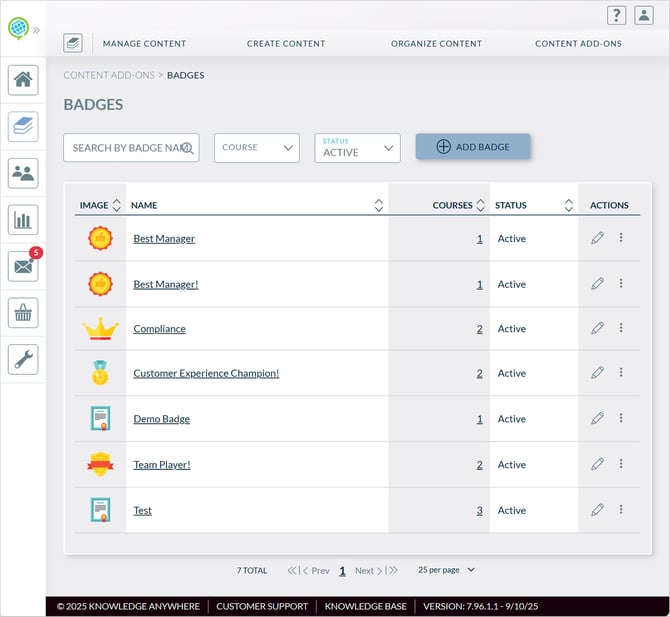Open the Team Player! badge link

tap(162, 464)
